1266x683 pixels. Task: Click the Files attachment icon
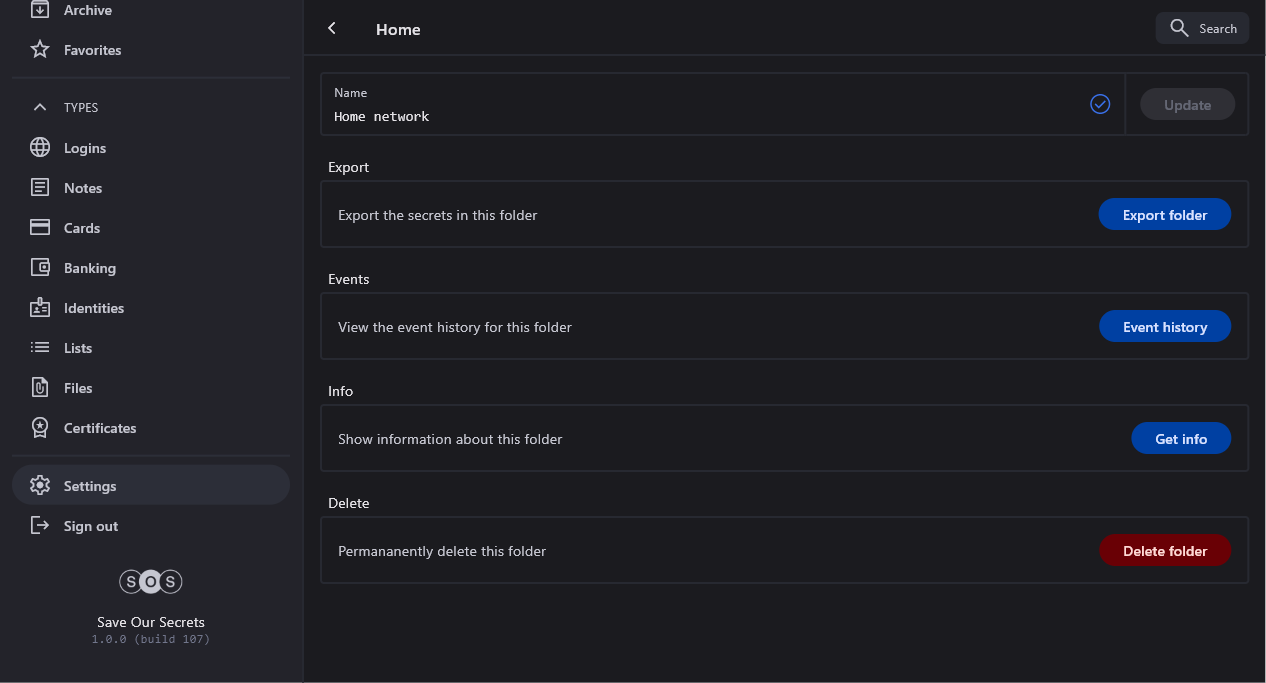tap(40, 388)
